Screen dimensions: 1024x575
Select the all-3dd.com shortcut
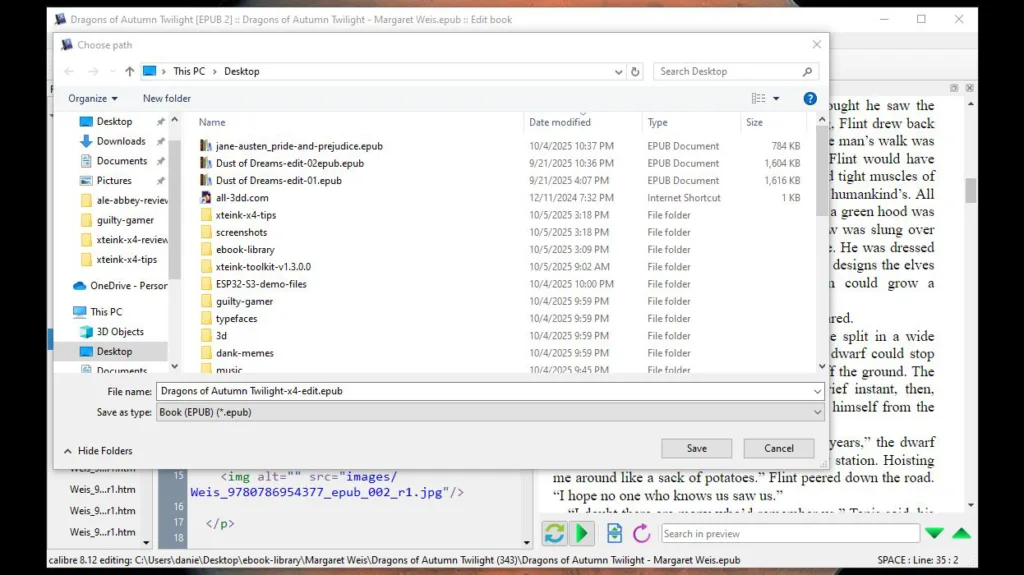point(242,197)
